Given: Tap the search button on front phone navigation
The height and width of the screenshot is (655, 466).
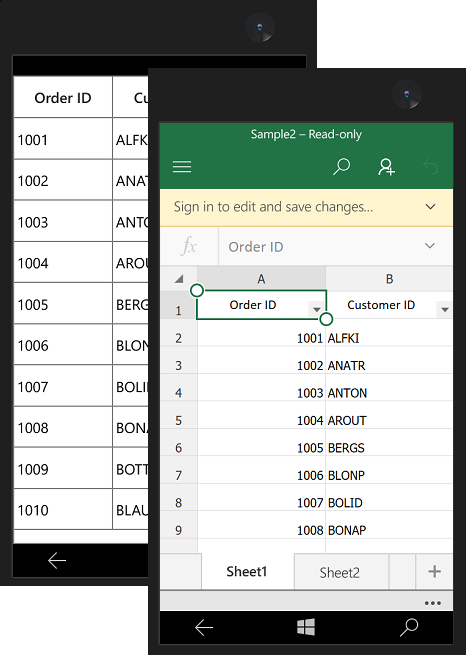Looking at the screenshot, I should click(x=409, y=627).
